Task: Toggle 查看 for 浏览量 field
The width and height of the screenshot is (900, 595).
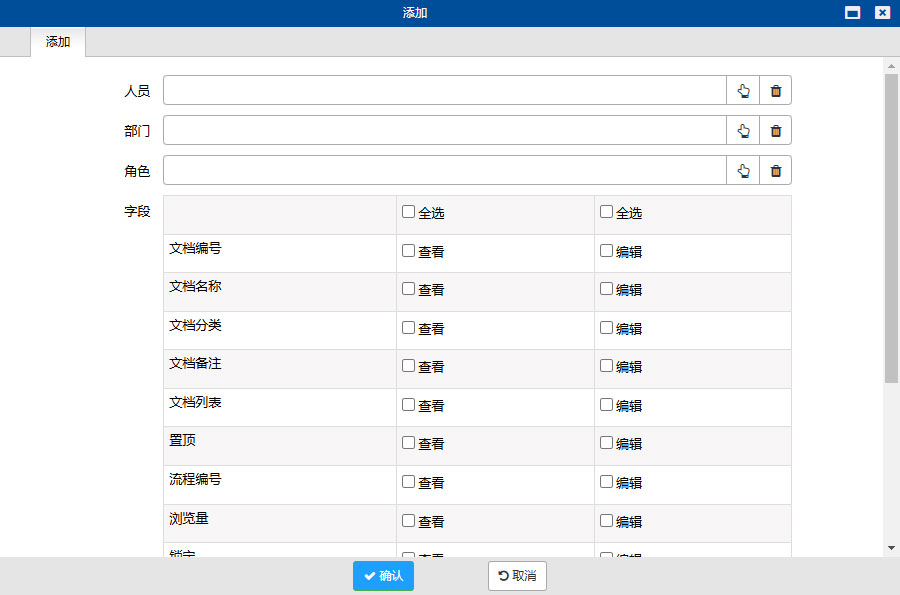Action: [x=408, y=520]
